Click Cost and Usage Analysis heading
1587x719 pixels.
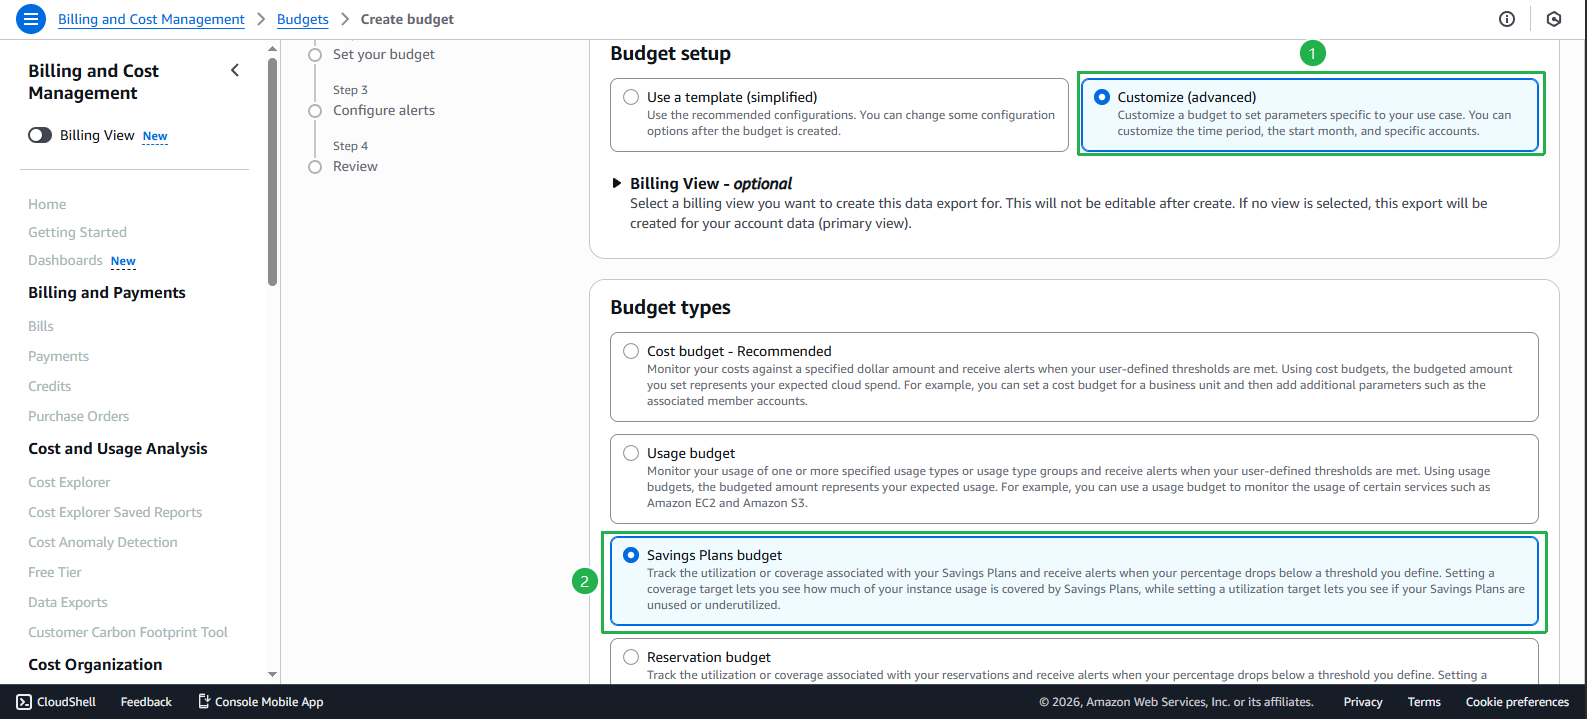coord(118,448)
